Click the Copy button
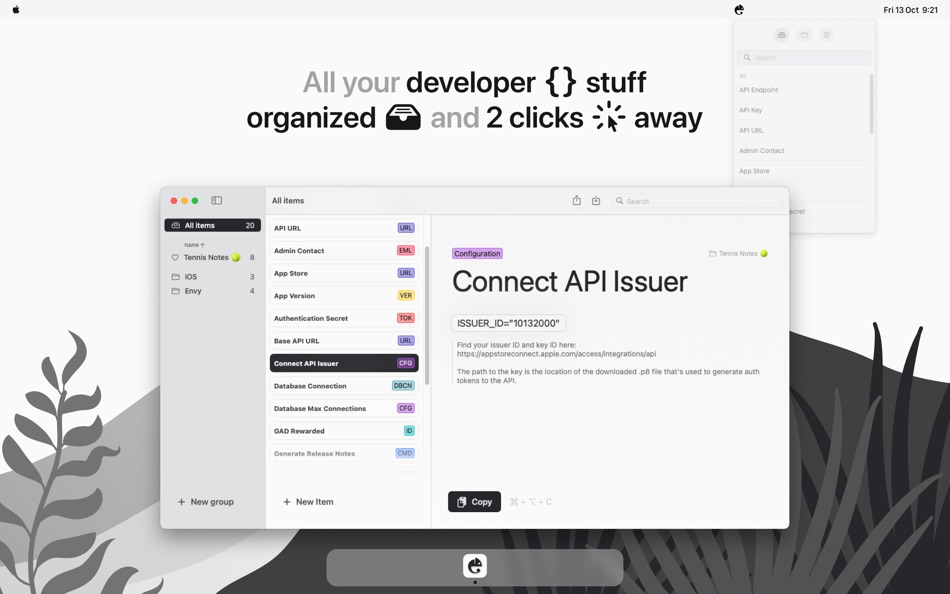The height and width of the screenshot is (594, 950). pyautogui.click(x=473, y=501)
